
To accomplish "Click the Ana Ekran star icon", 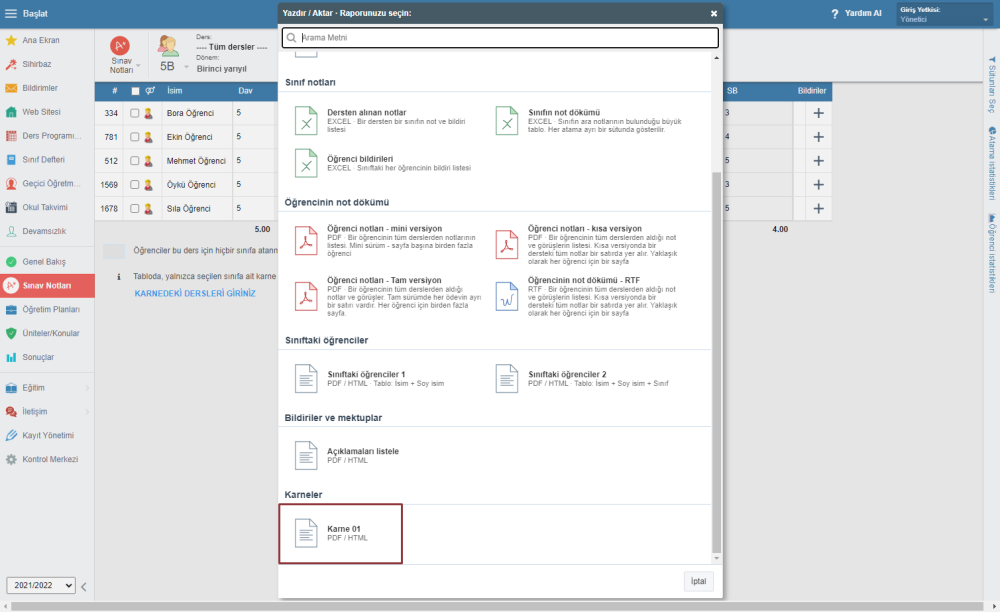I will [x=11, y=40].
